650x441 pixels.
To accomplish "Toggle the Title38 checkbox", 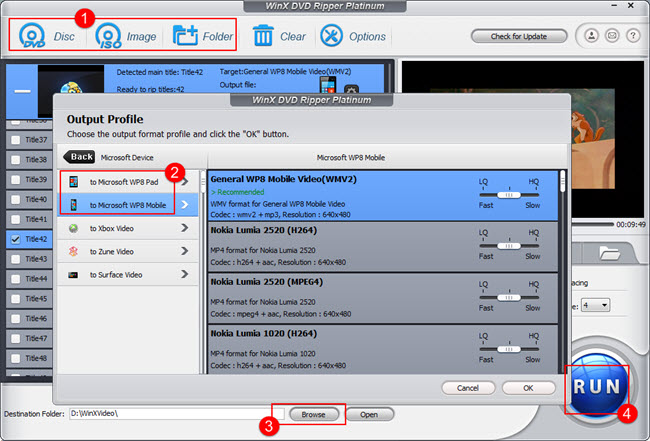I will [x=16, y=160].
